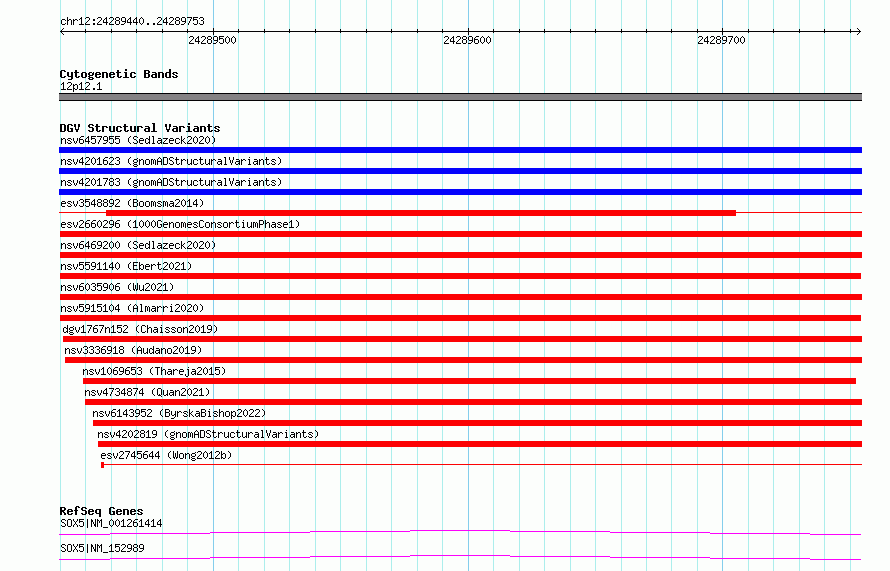Select the blue bar under nsv4201783
Image resolution: width=890 pixels, height=571 pixels.
460,192
